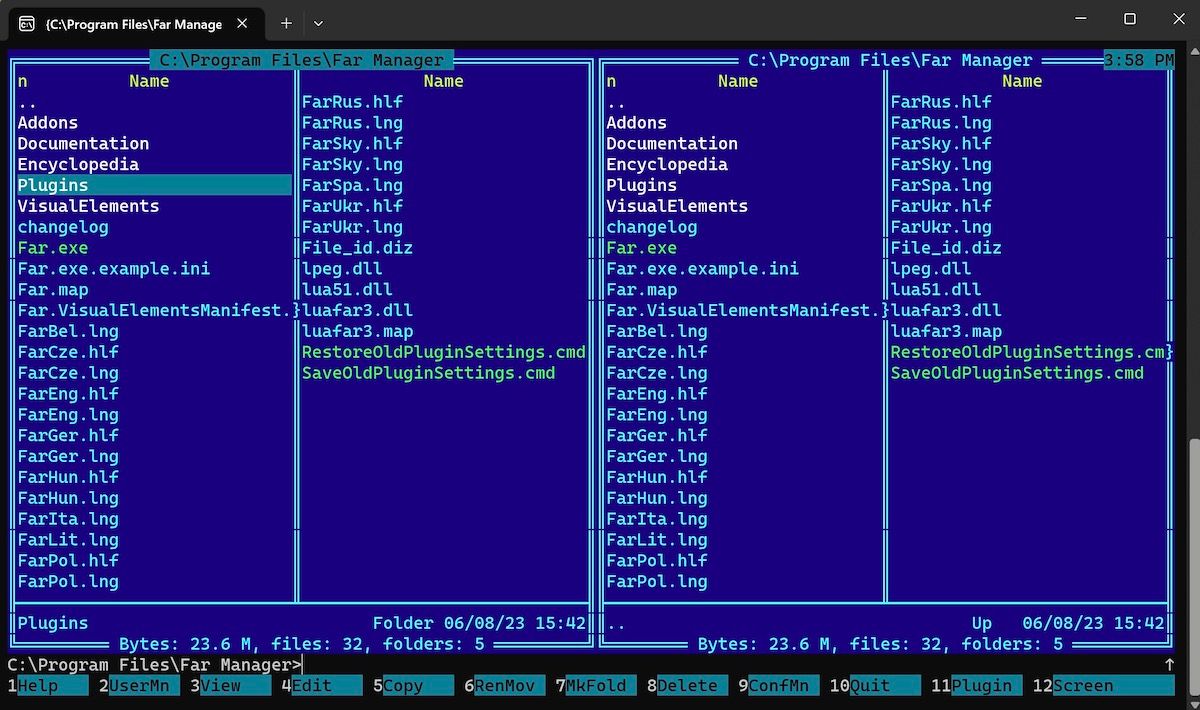Click the 'n' sort mode letter in left panel
This screenshot has width=1200, height=710.
coord(23,81)
